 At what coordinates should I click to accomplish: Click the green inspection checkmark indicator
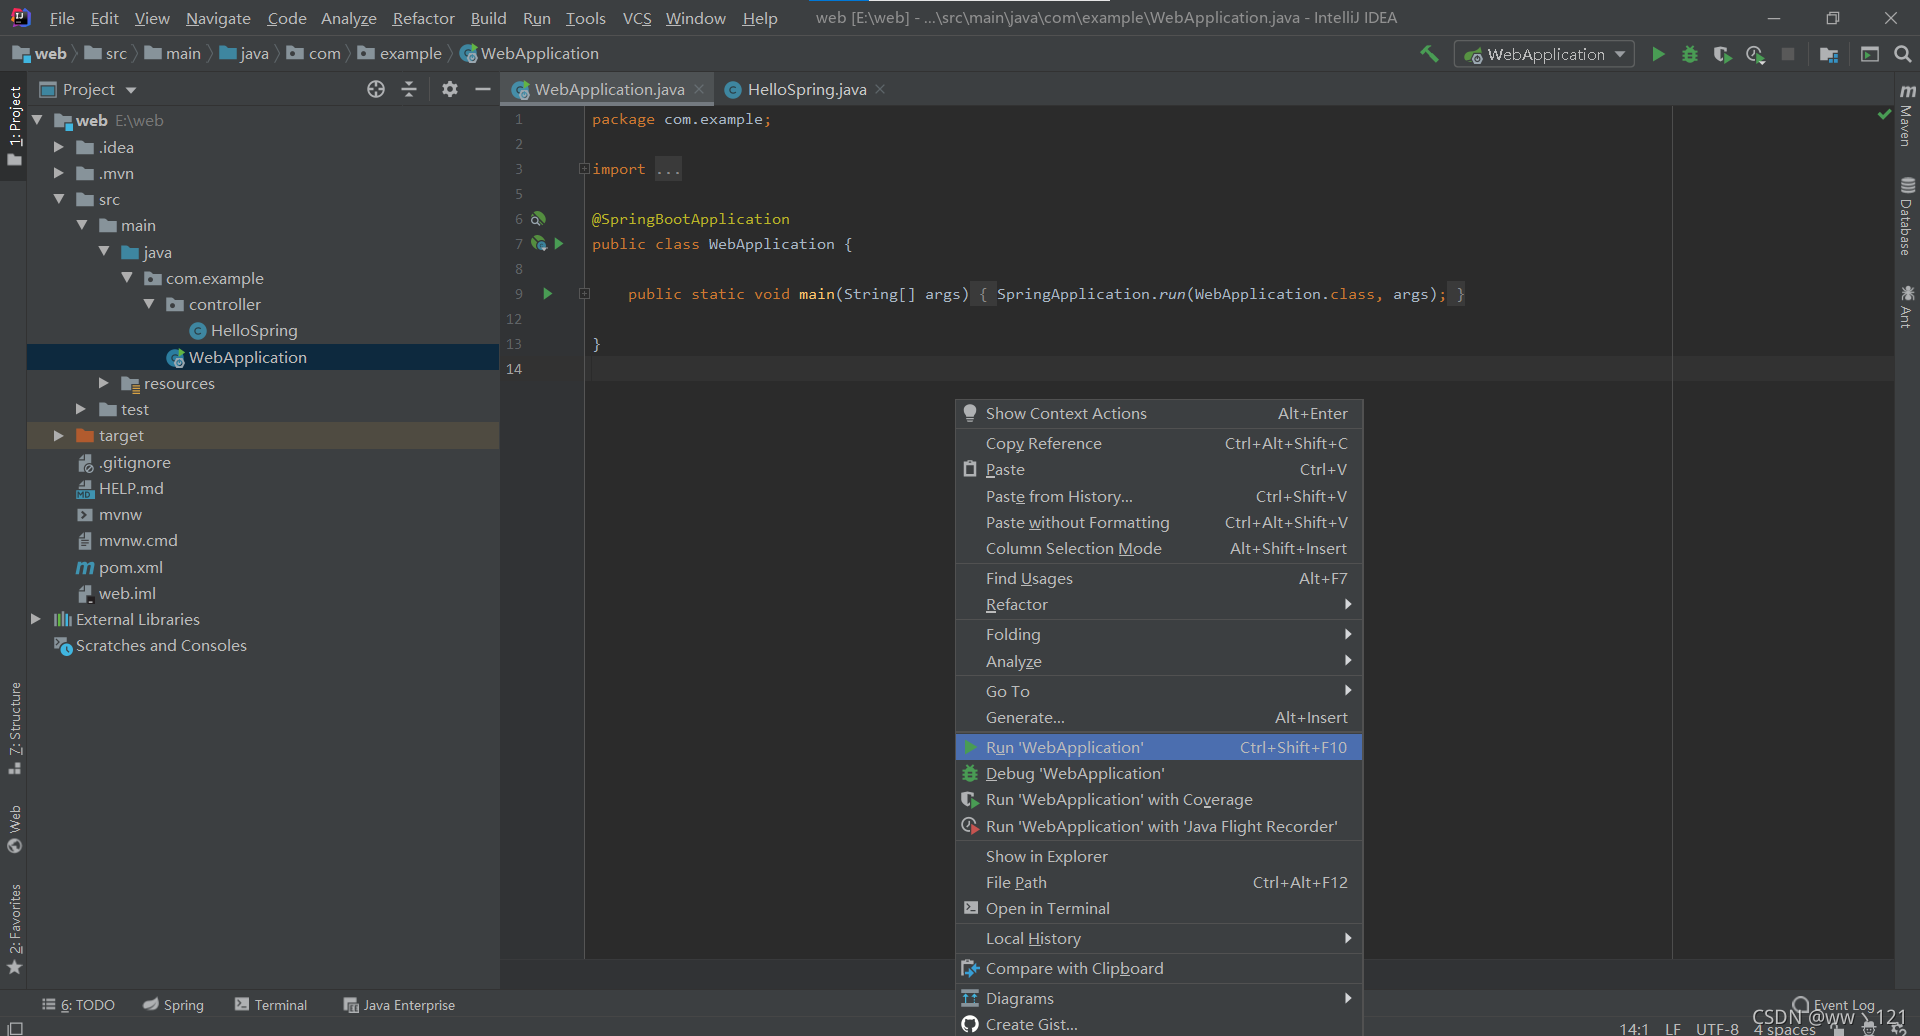point(1884,115)
